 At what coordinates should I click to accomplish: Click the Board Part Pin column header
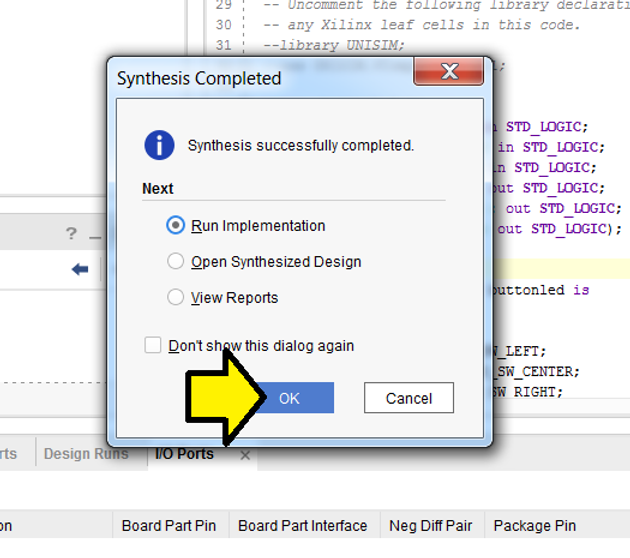(169, 526)
